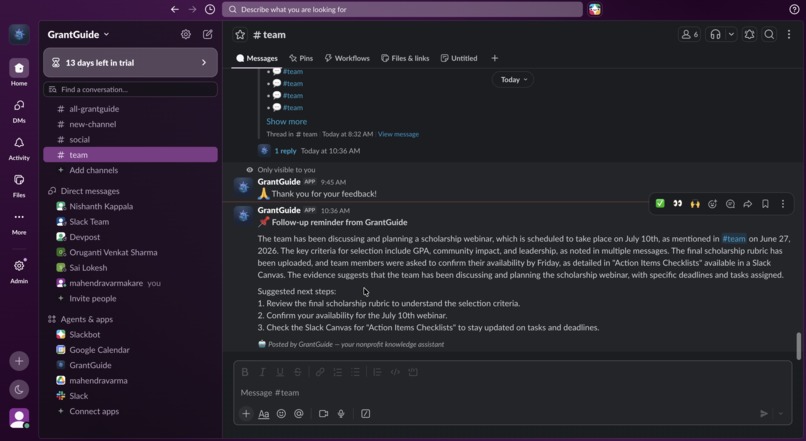The height and width of the screenshot is (441, 806).
Task: Toggle italic formatting in composer
Action: click(262, 372)
